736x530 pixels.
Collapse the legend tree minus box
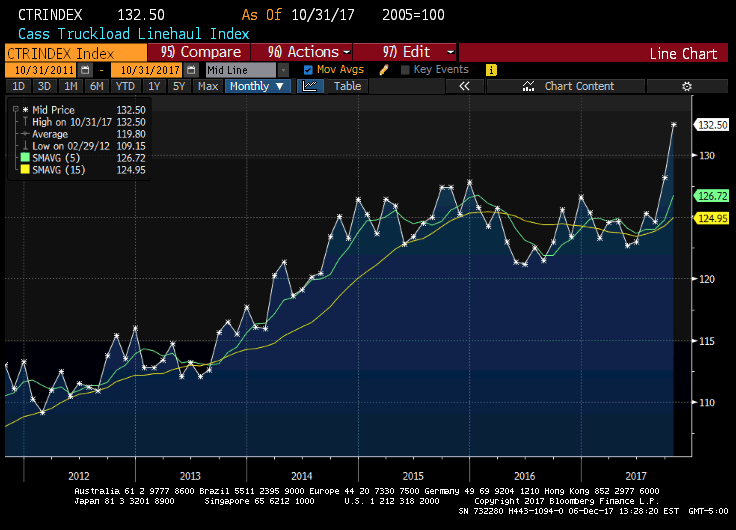click(15, 109)
